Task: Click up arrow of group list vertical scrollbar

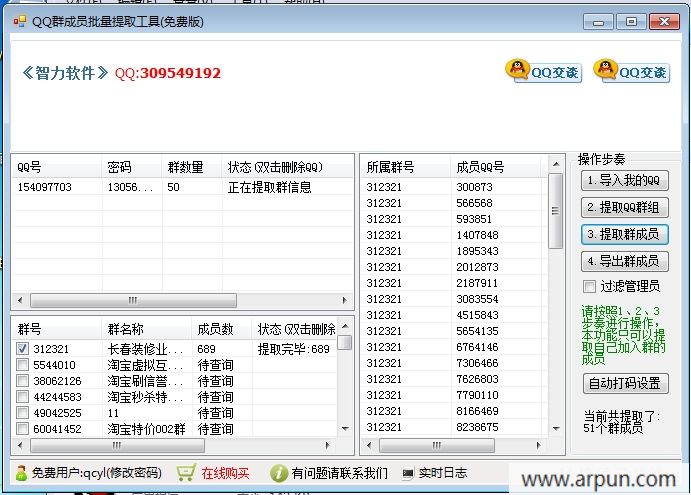Action: (345, 326)
